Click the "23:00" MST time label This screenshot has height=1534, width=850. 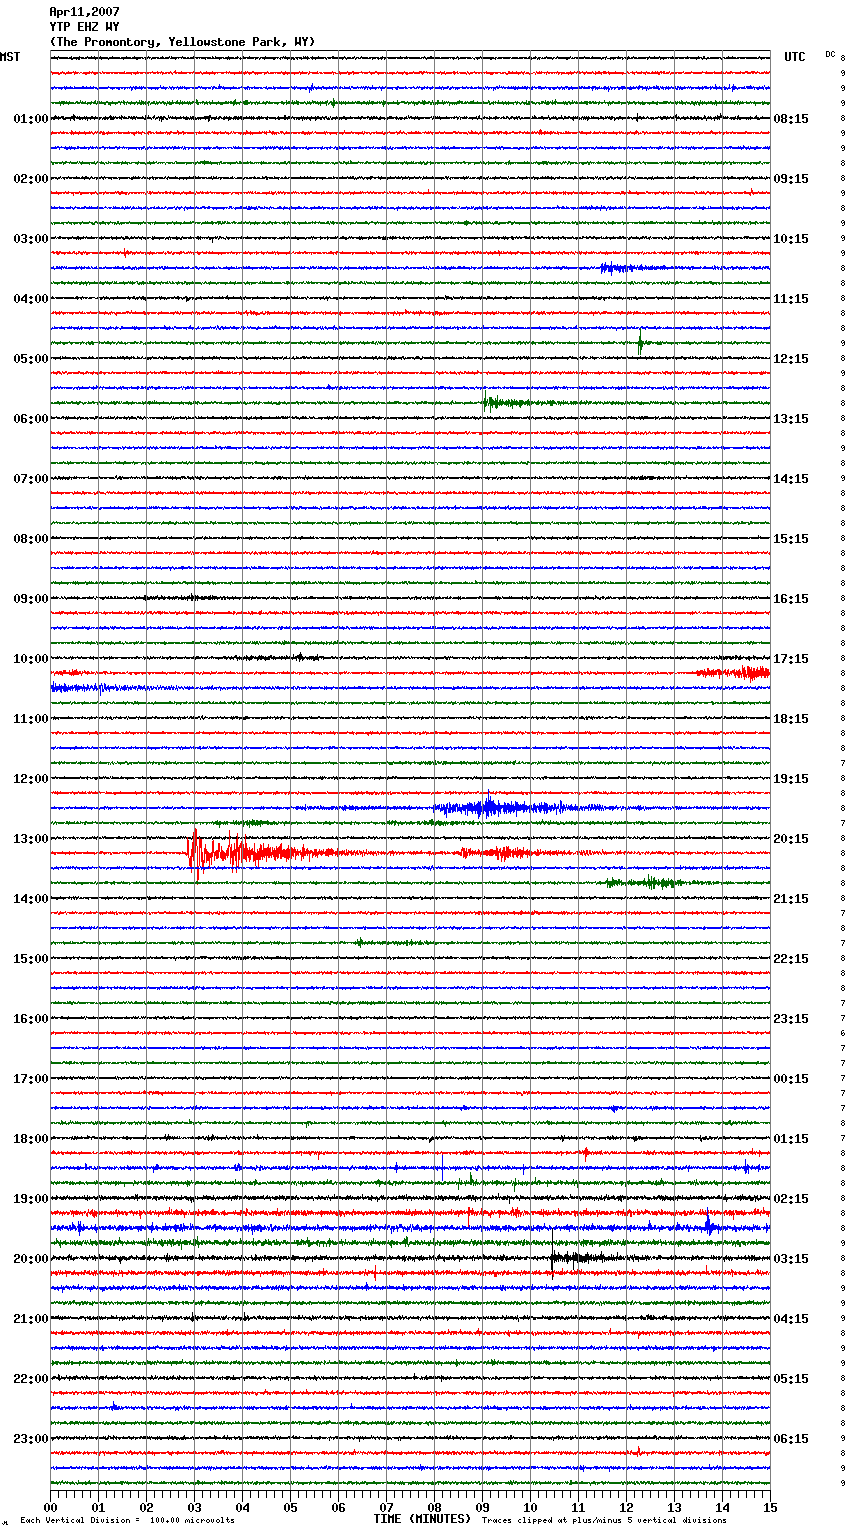coord(31,1439)
